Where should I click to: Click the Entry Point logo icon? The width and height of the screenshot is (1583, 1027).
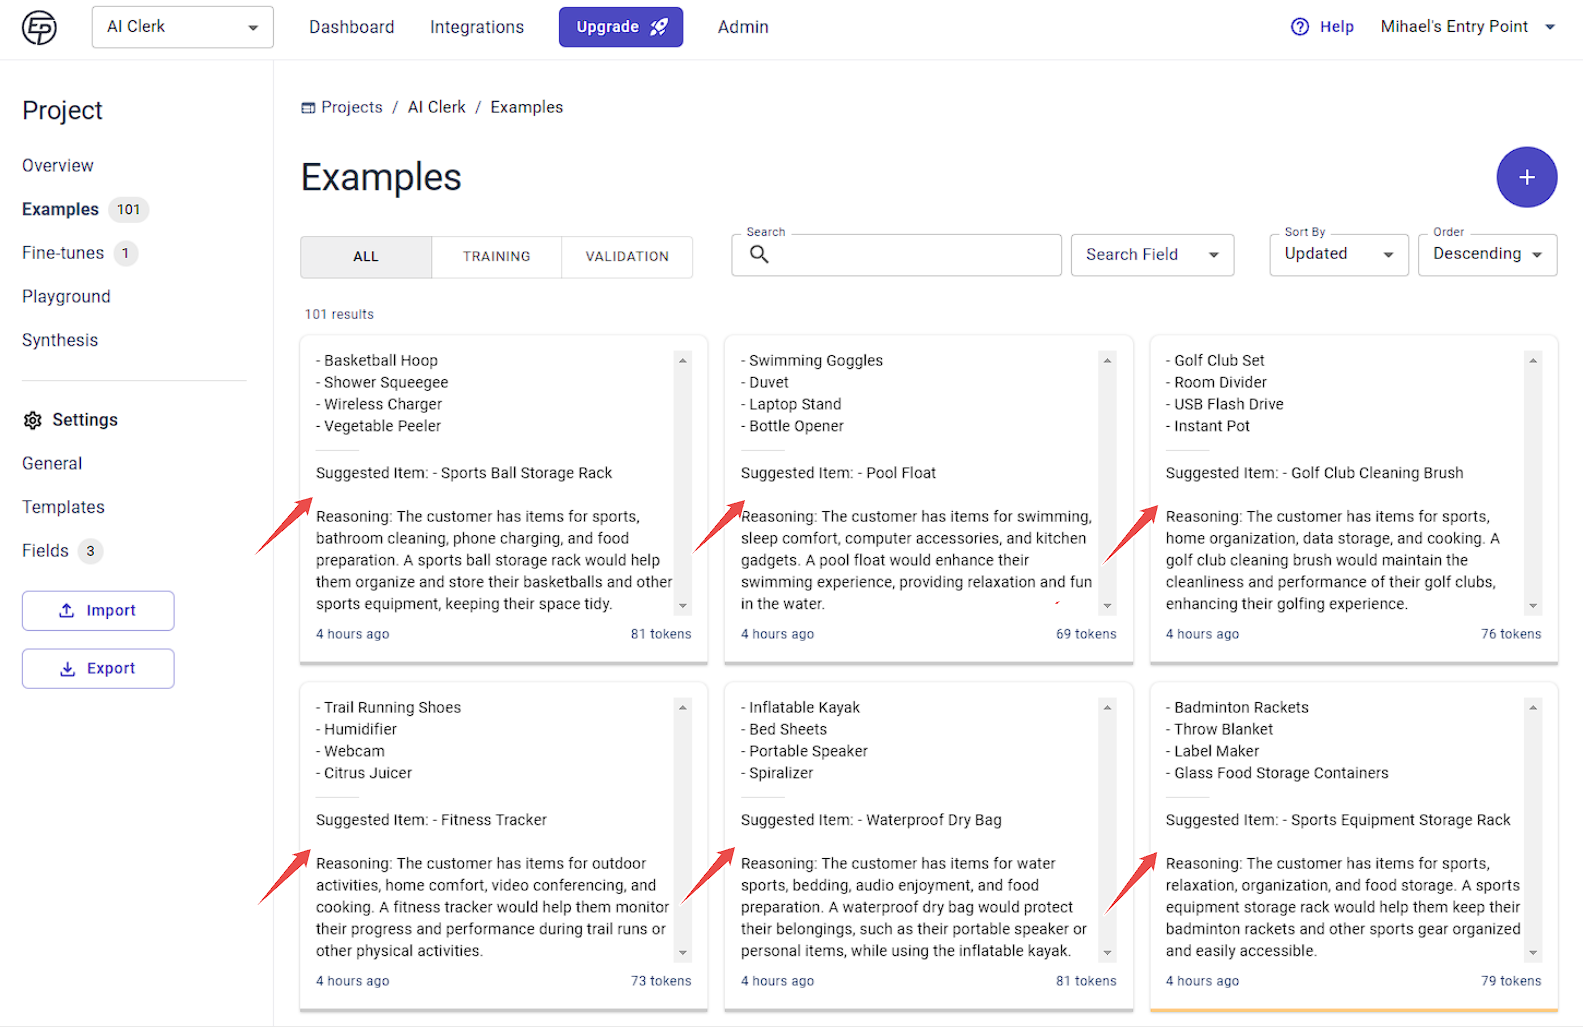39,27
